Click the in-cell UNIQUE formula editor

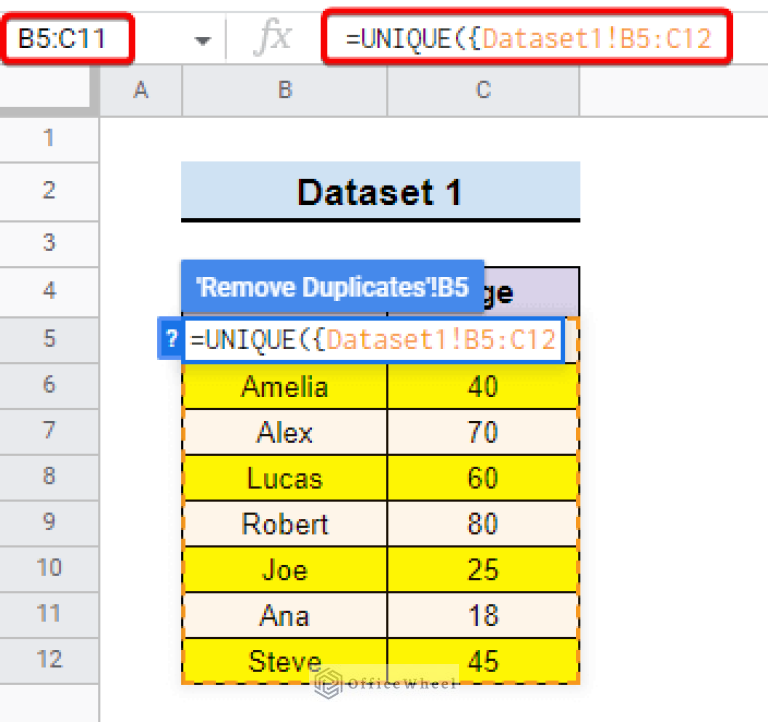point(372,340)
